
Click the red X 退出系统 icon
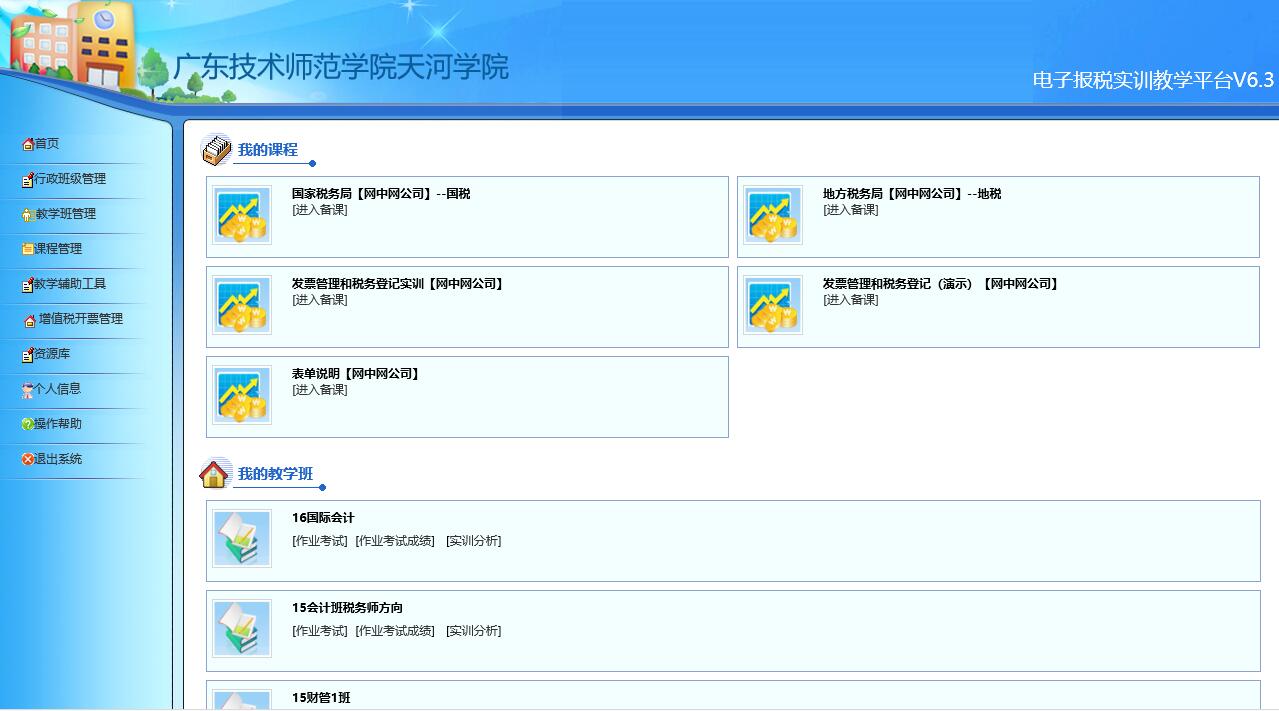(28, 459)
